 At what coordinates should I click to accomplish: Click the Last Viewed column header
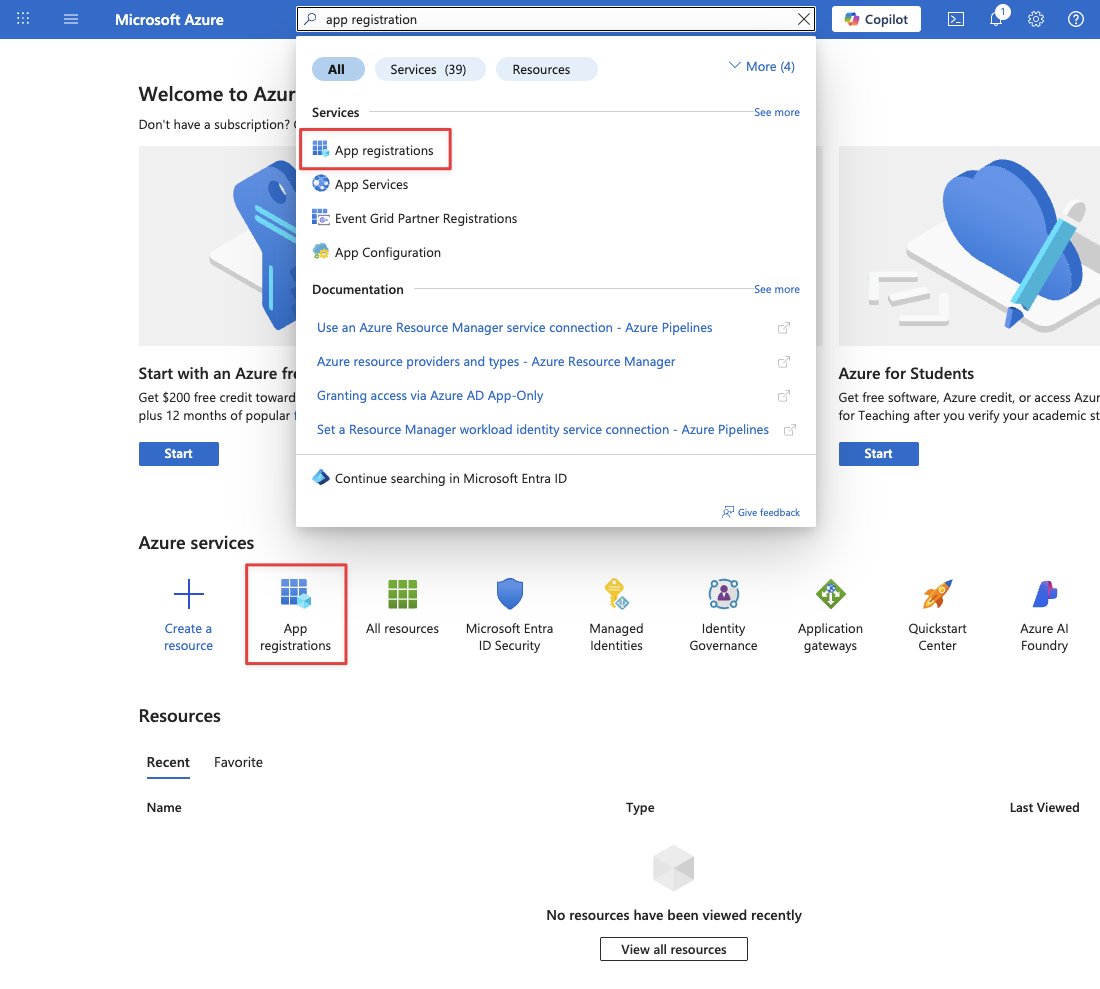click(1044, 807)
